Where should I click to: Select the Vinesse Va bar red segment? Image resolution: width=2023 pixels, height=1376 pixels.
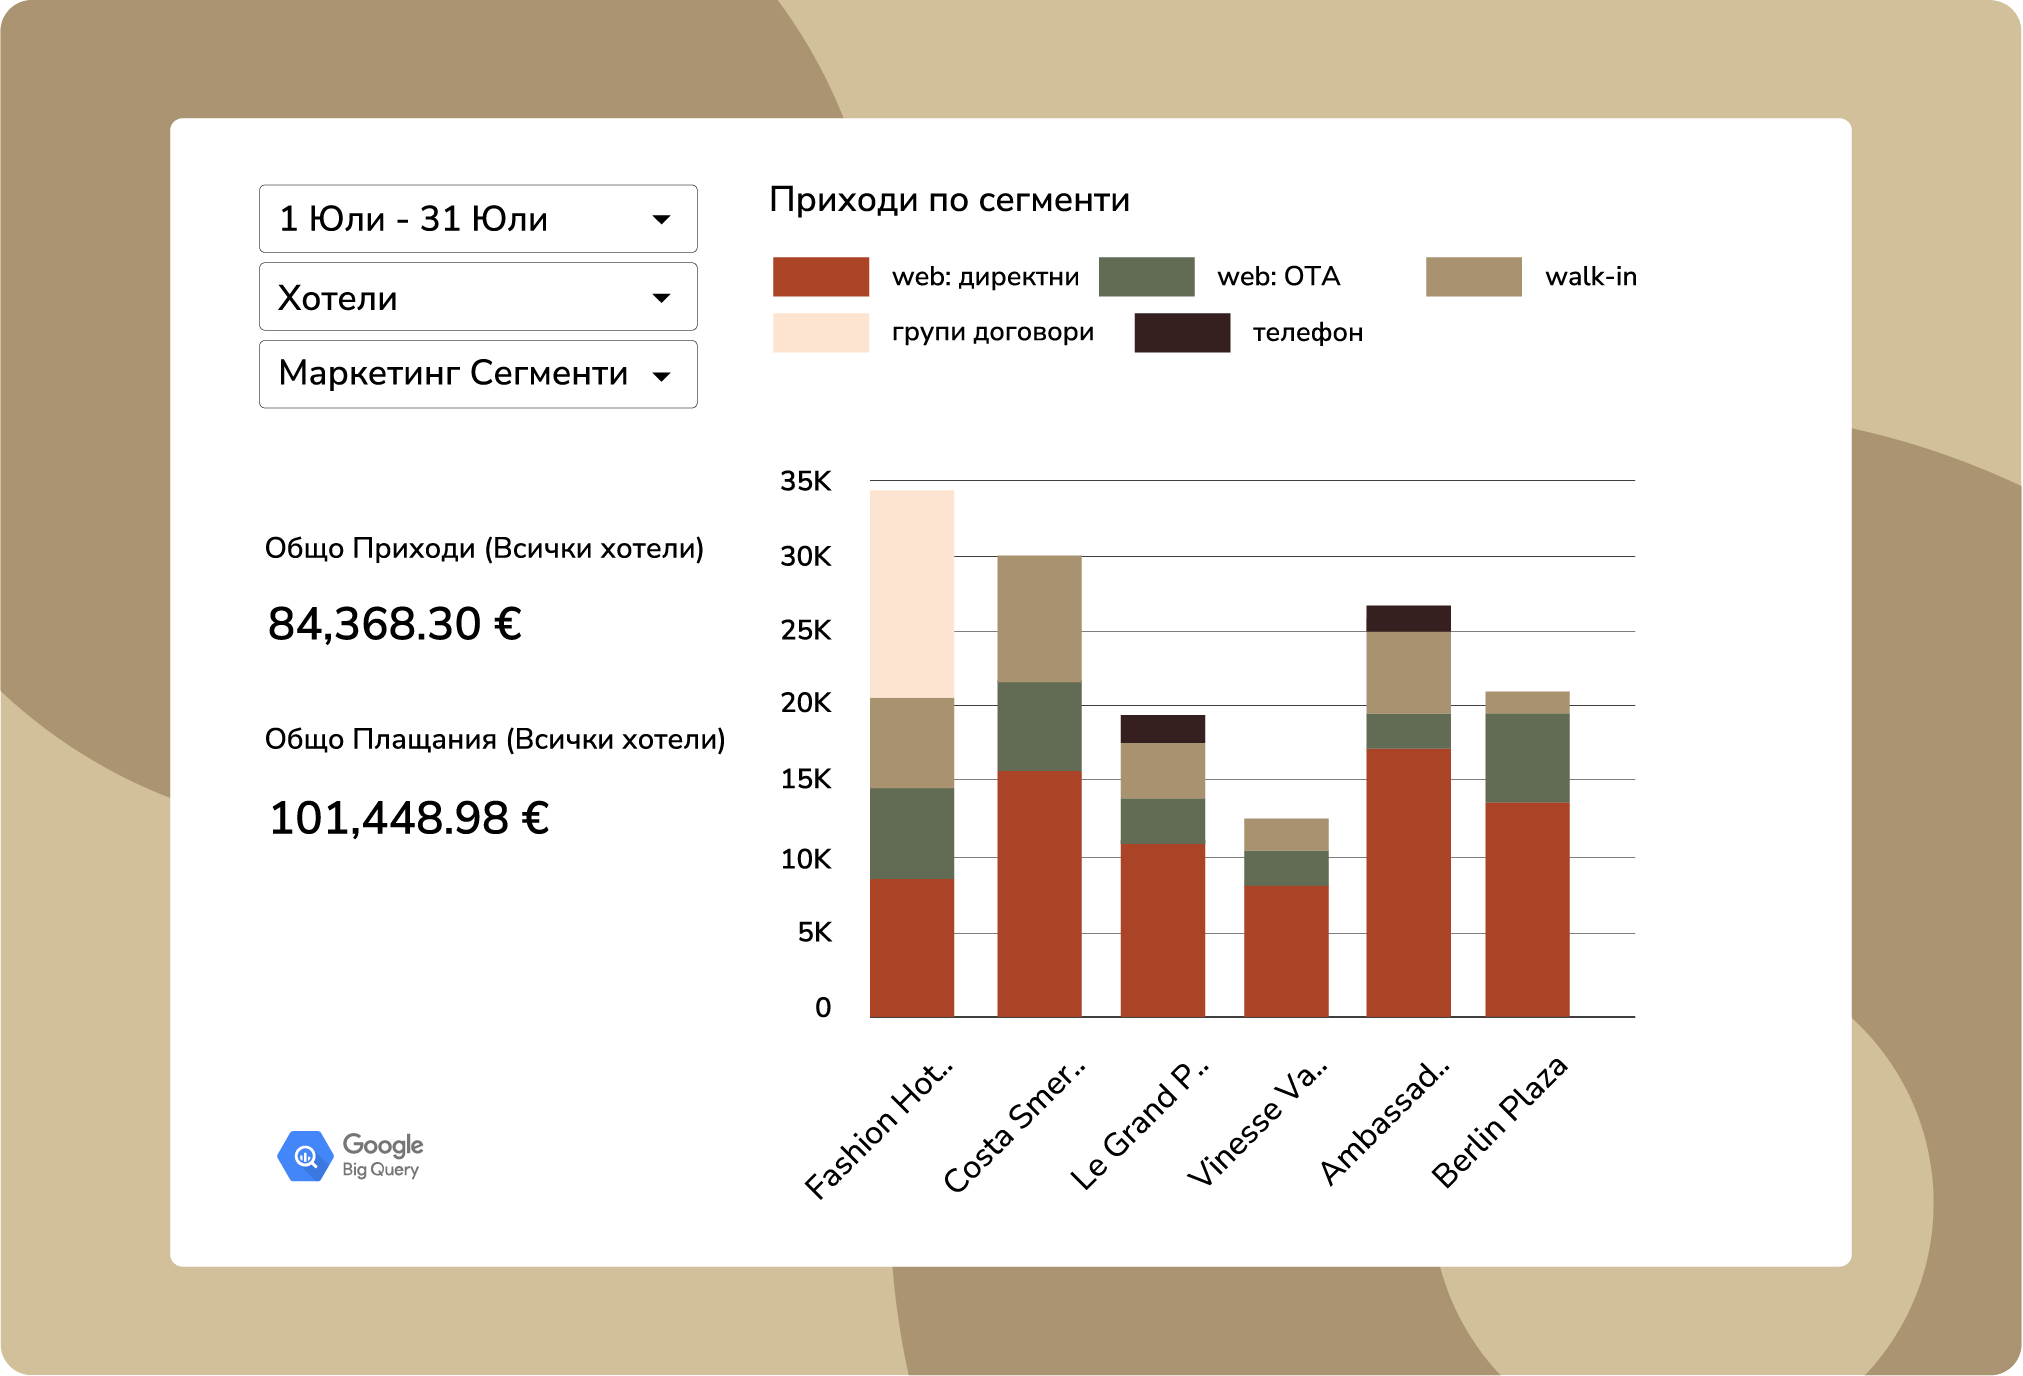click(1286, 950)
